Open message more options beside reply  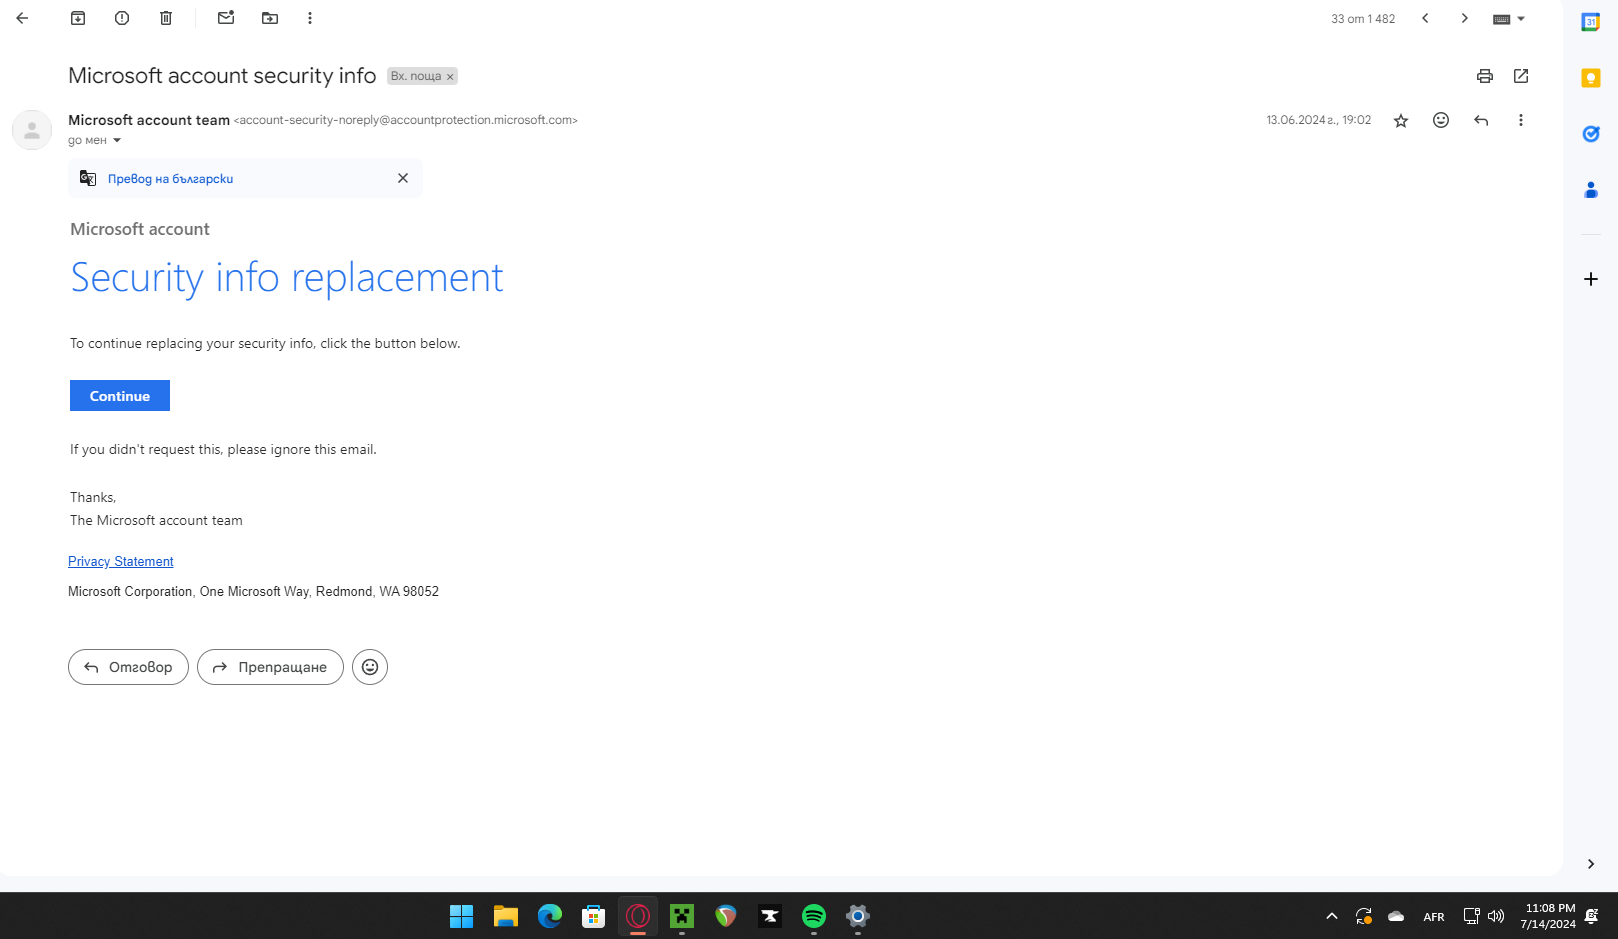point(1521,120)
